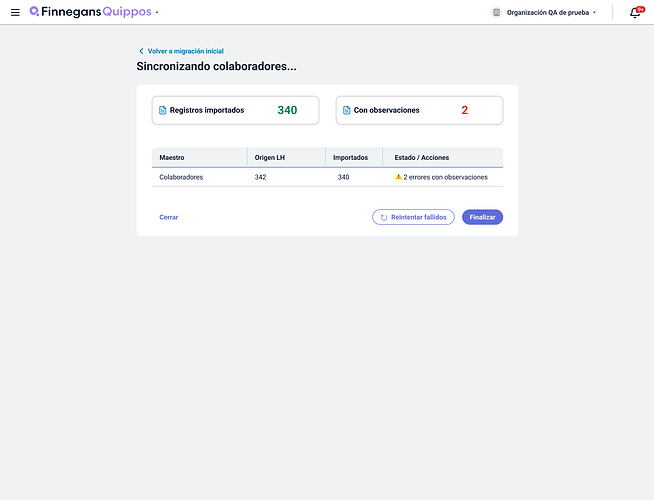Go back via Volver a migración inicial
Image resolution: width=654 pixels, height=500 pixels.
tap(186, 51)
